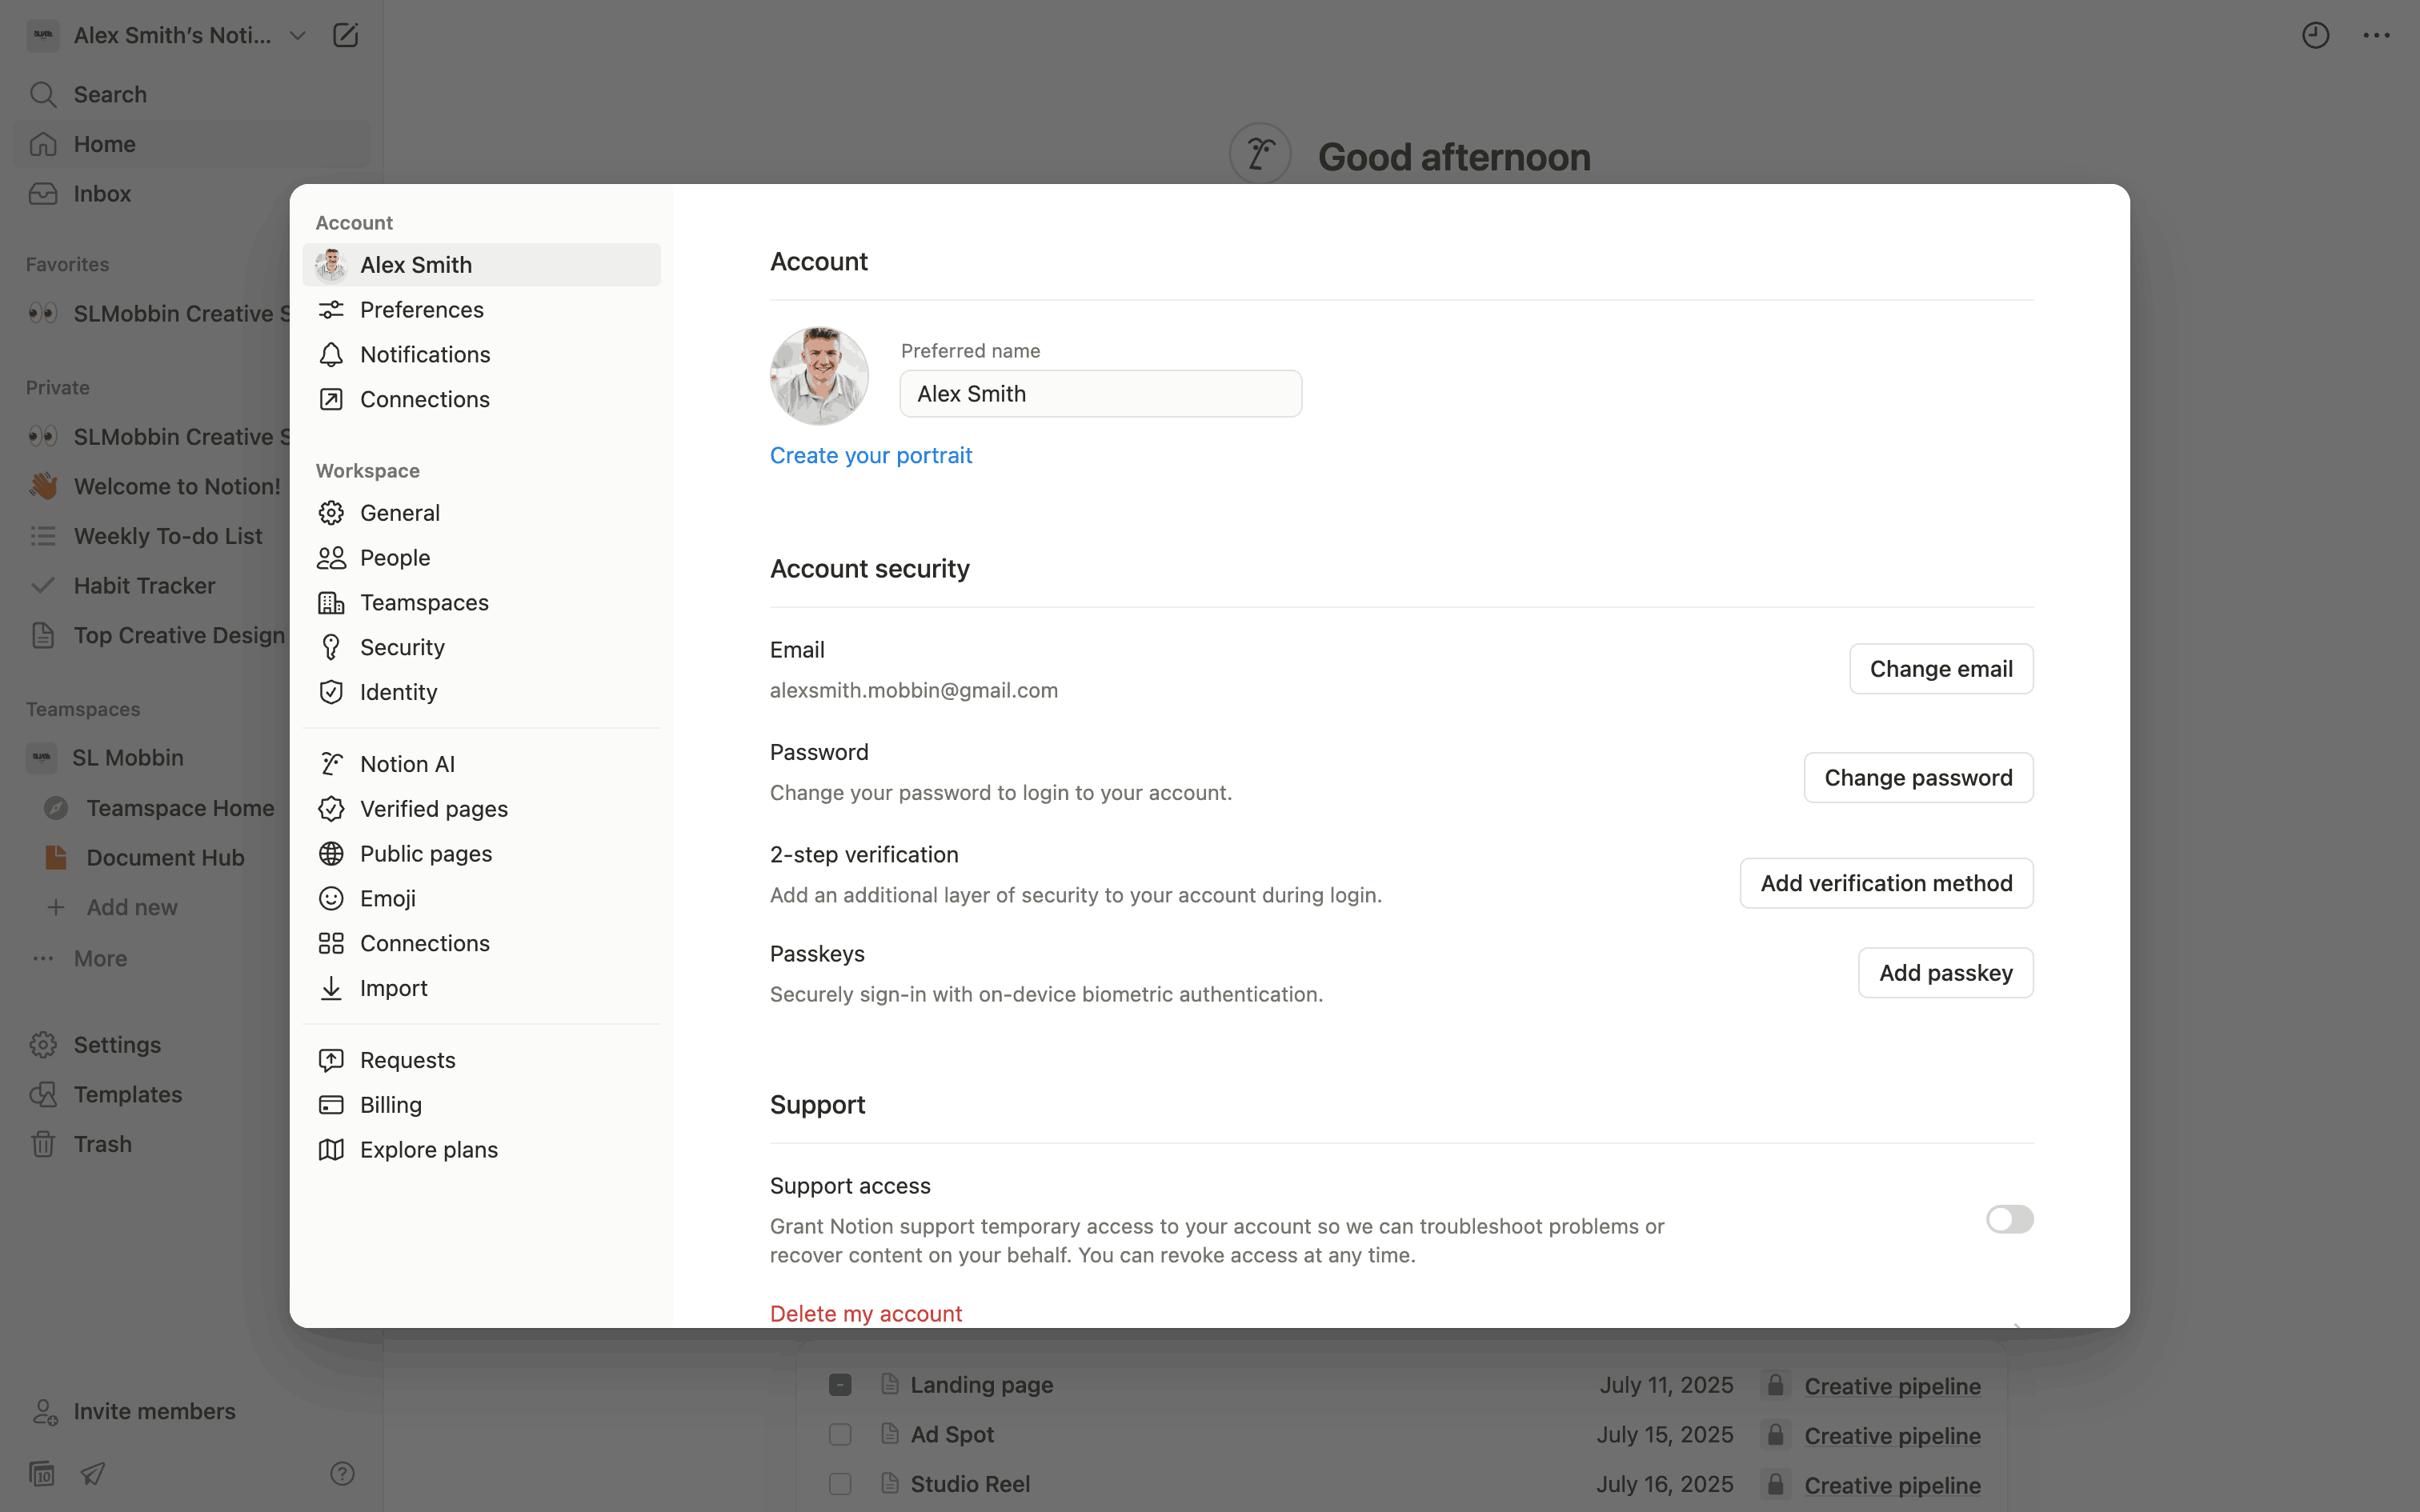
Task: Expand the SL Mobbin teamspace
Action: (x=127, y=758)
